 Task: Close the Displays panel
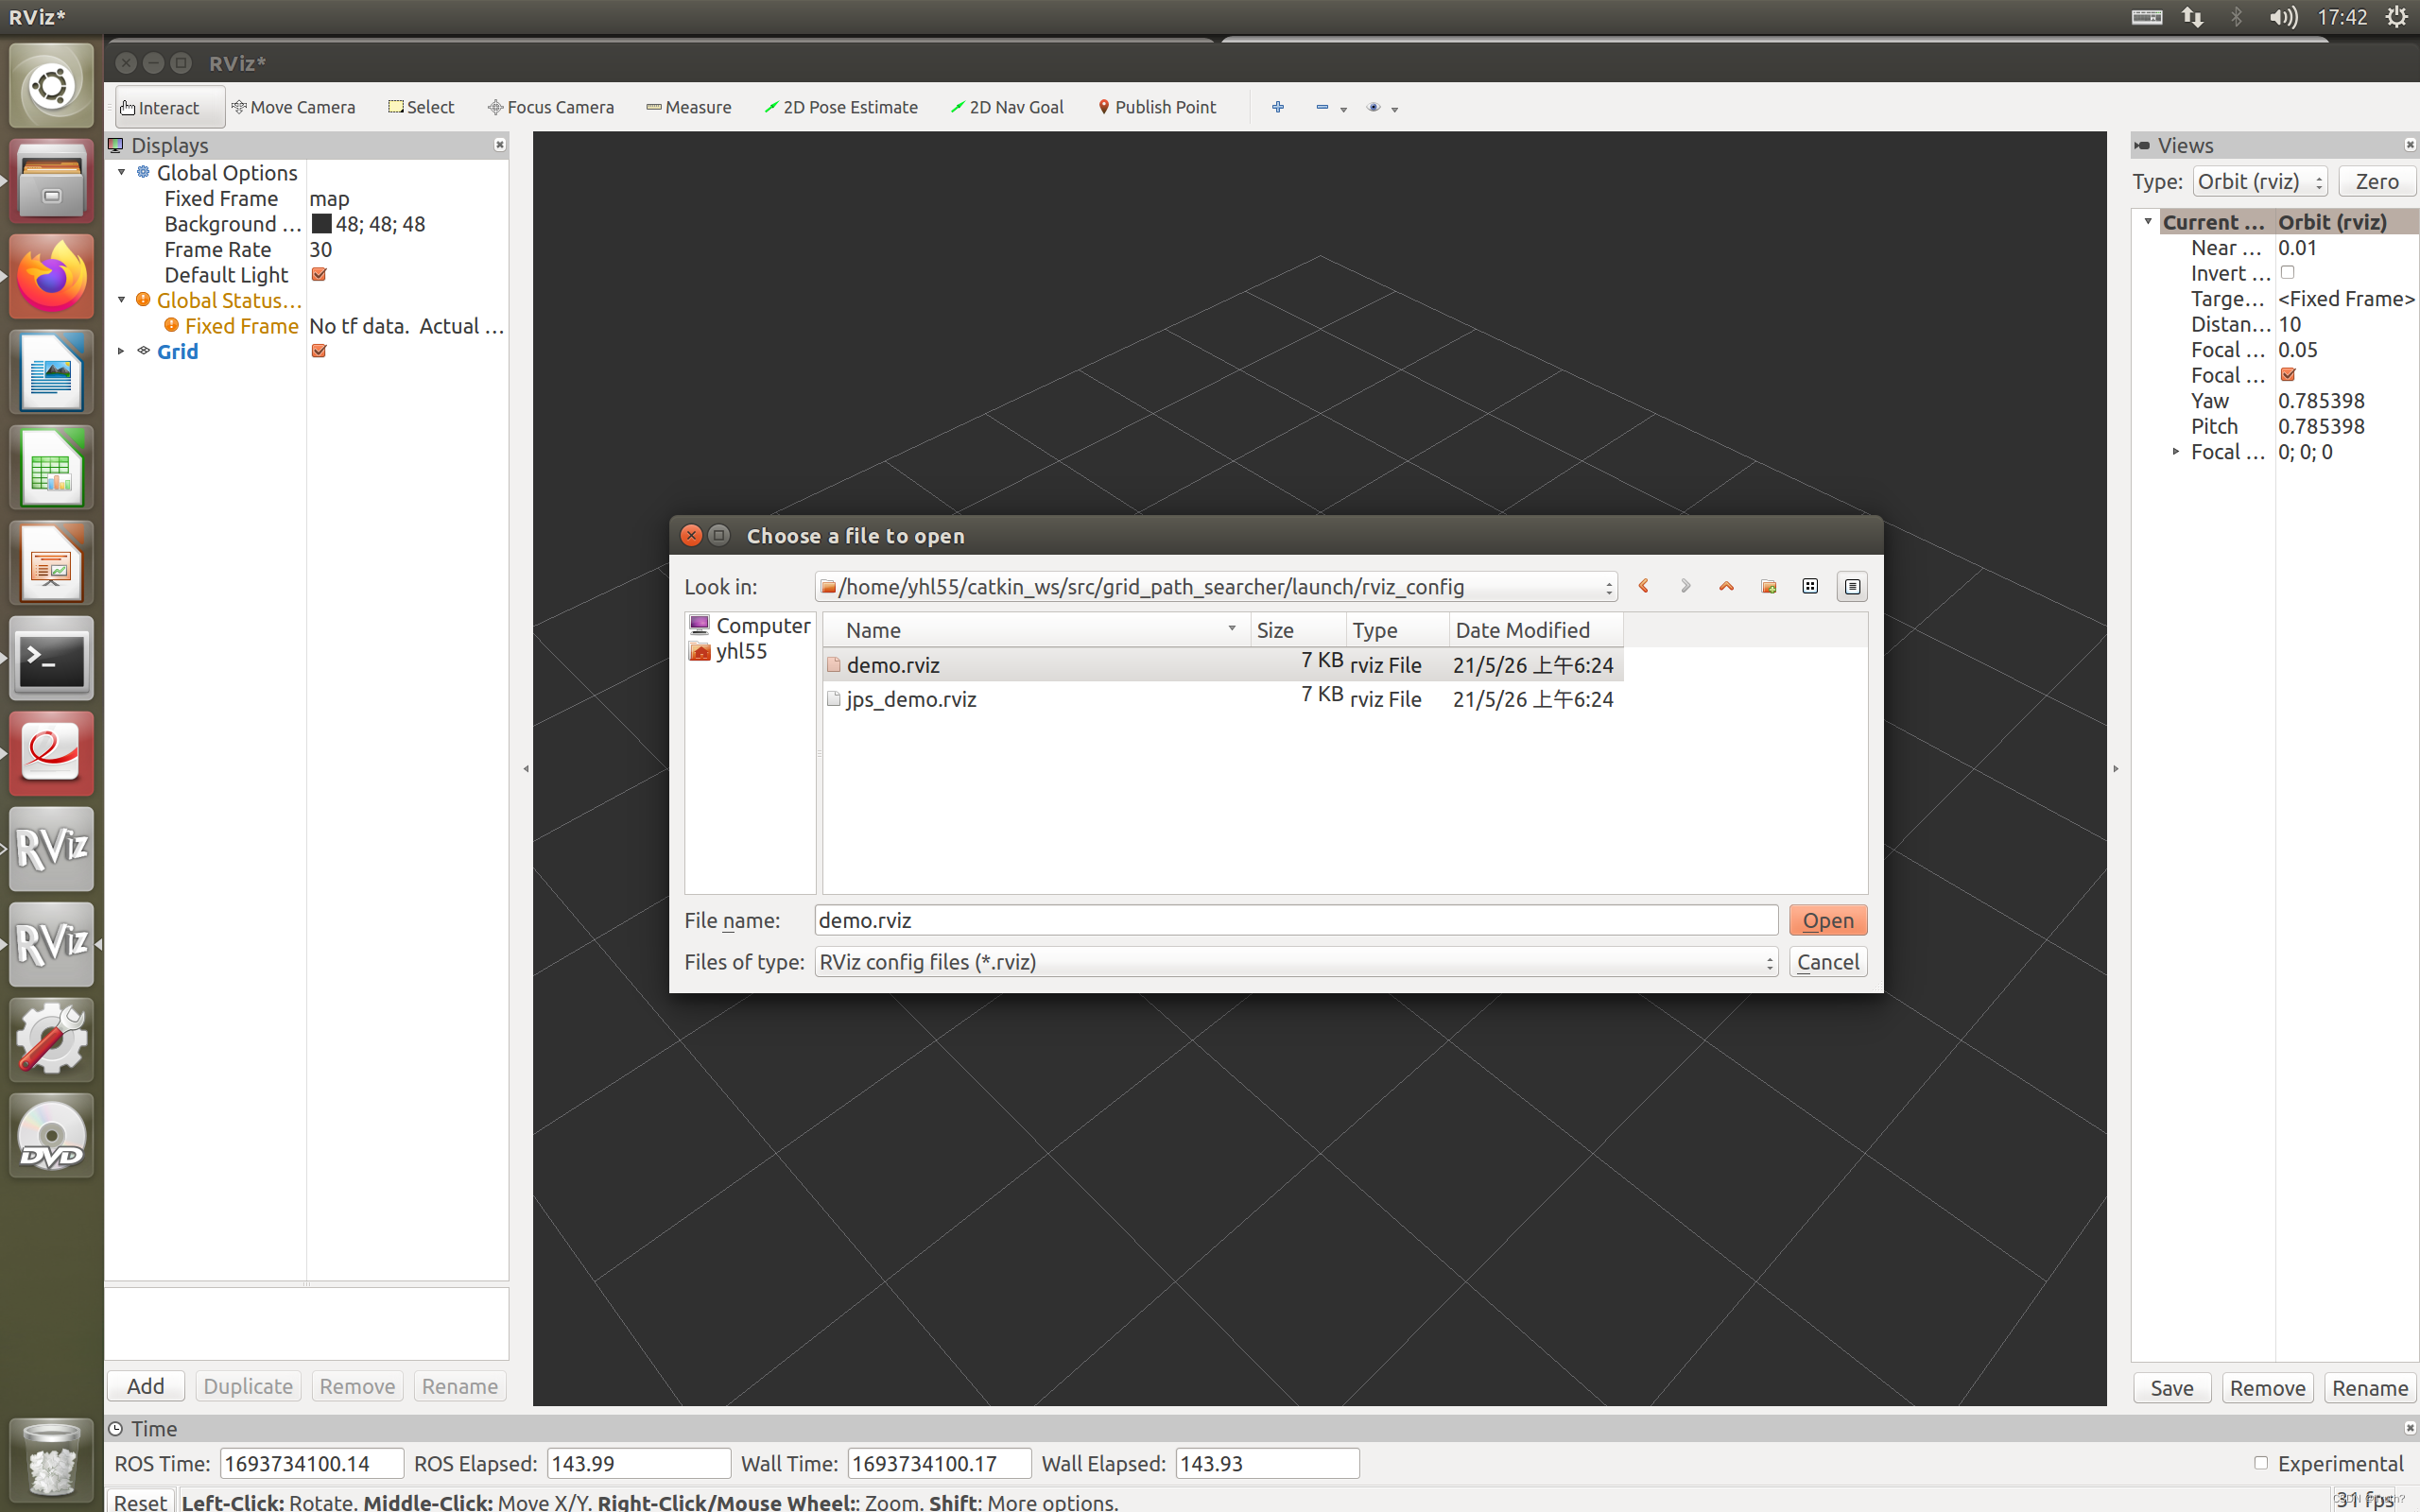(500, 145)
